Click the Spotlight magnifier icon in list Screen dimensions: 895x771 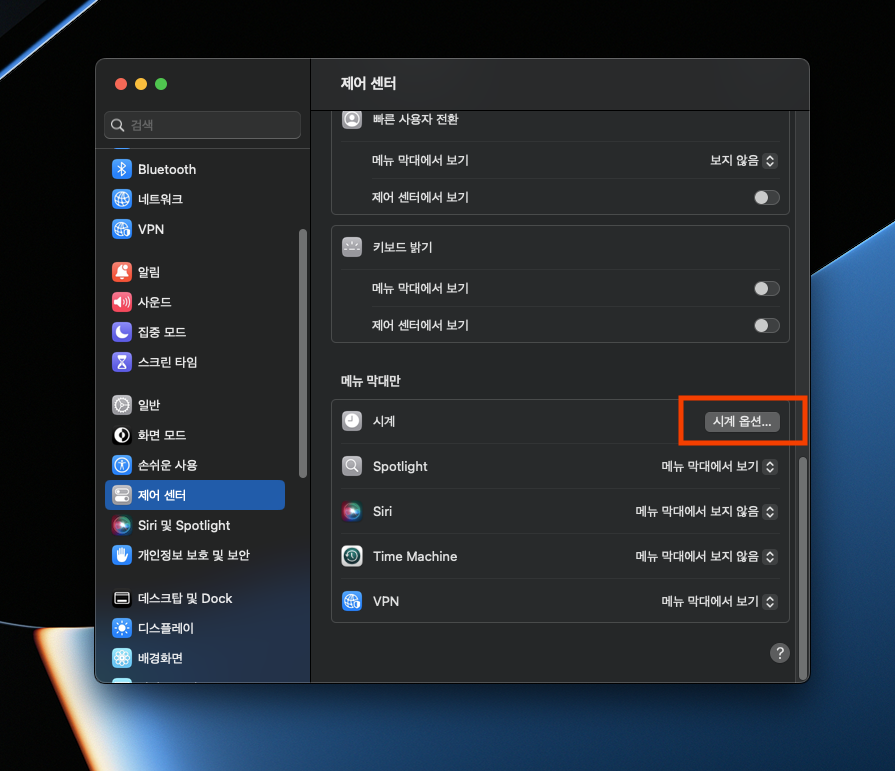(352, 466)
